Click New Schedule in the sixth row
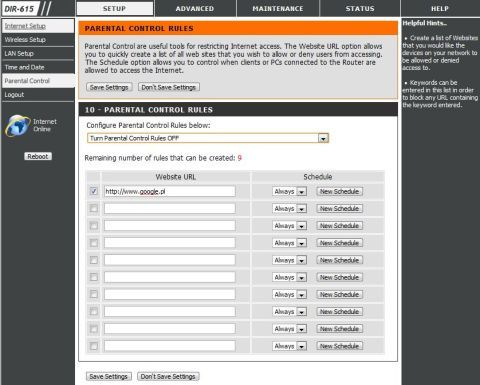This screenshot has height=385, width=480. point(339,277)
